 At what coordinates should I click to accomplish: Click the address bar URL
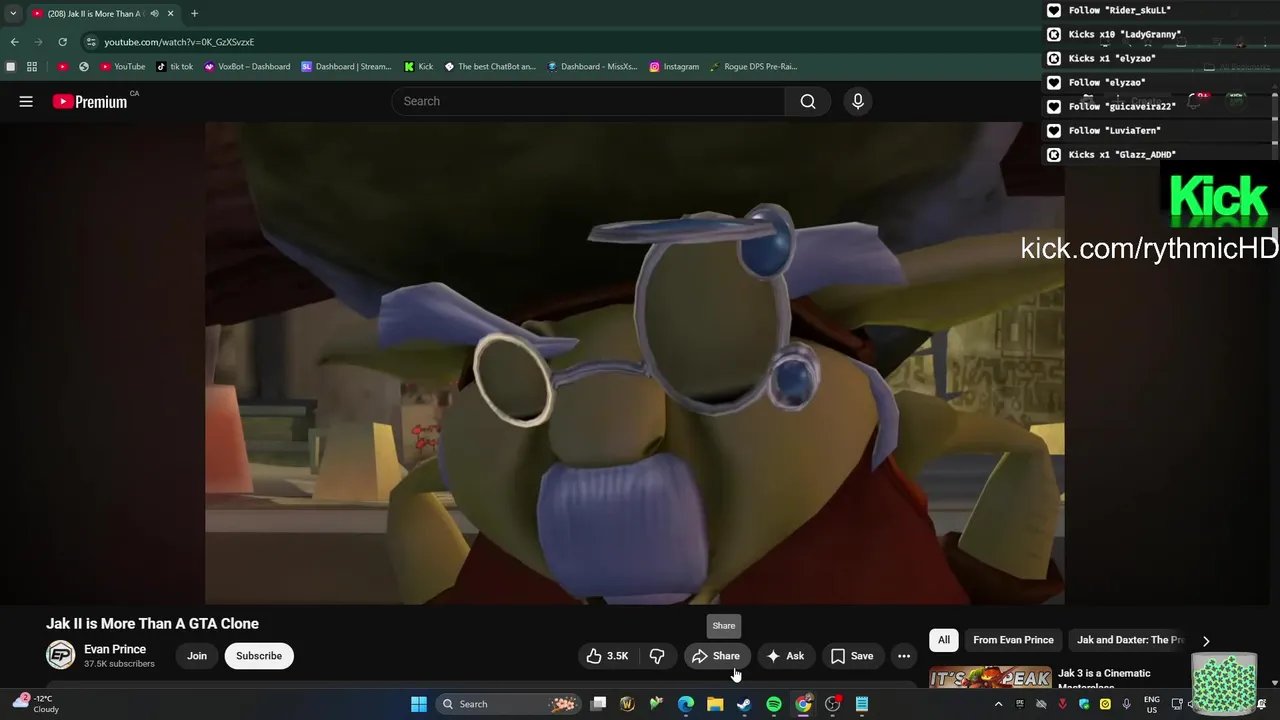(179, 42)
